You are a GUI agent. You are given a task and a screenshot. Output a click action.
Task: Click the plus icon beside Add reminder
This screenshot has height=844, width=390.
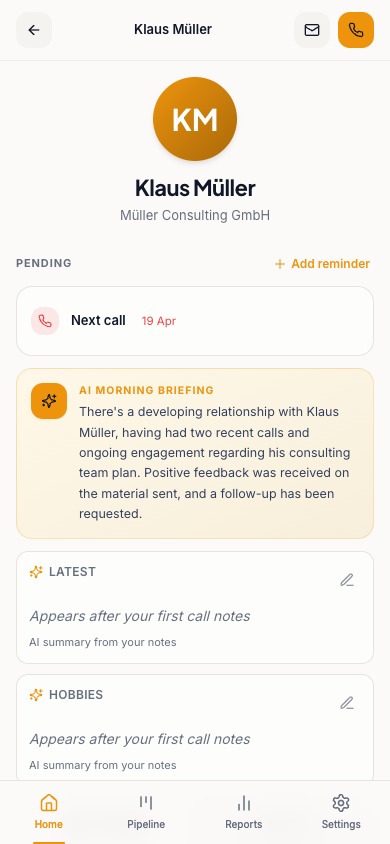pyautogui.click(x=280, y=264)
